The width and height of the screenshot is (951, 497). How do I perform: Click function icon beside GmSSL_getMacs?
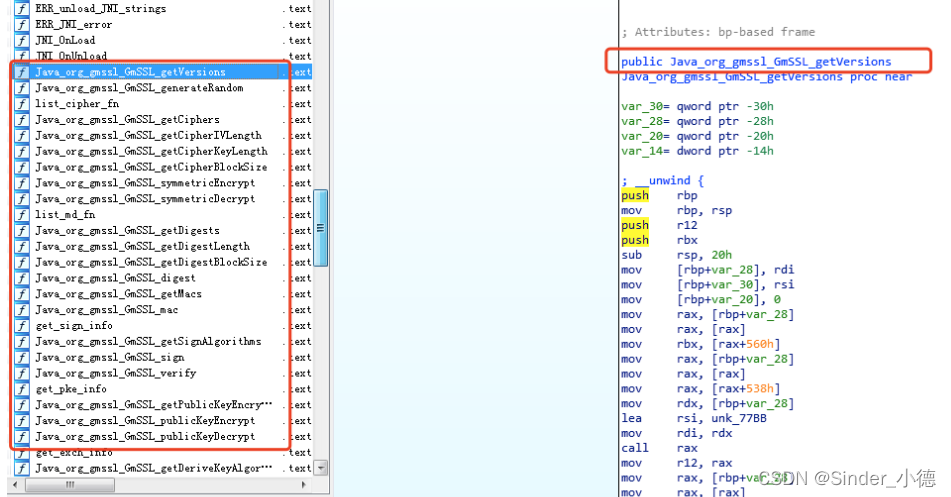coord(22,294)
